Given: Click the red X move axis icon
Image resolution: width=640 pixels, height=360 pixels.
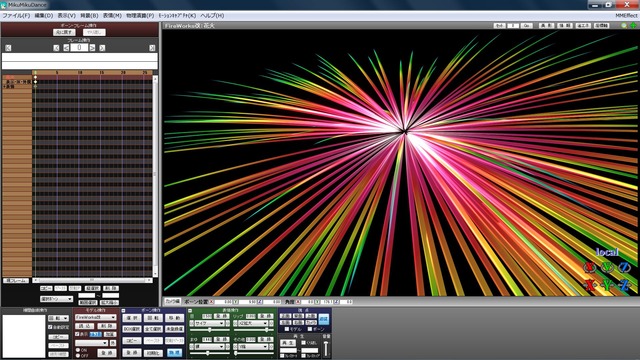Looking at the screenshot, I should pos(589,285).
